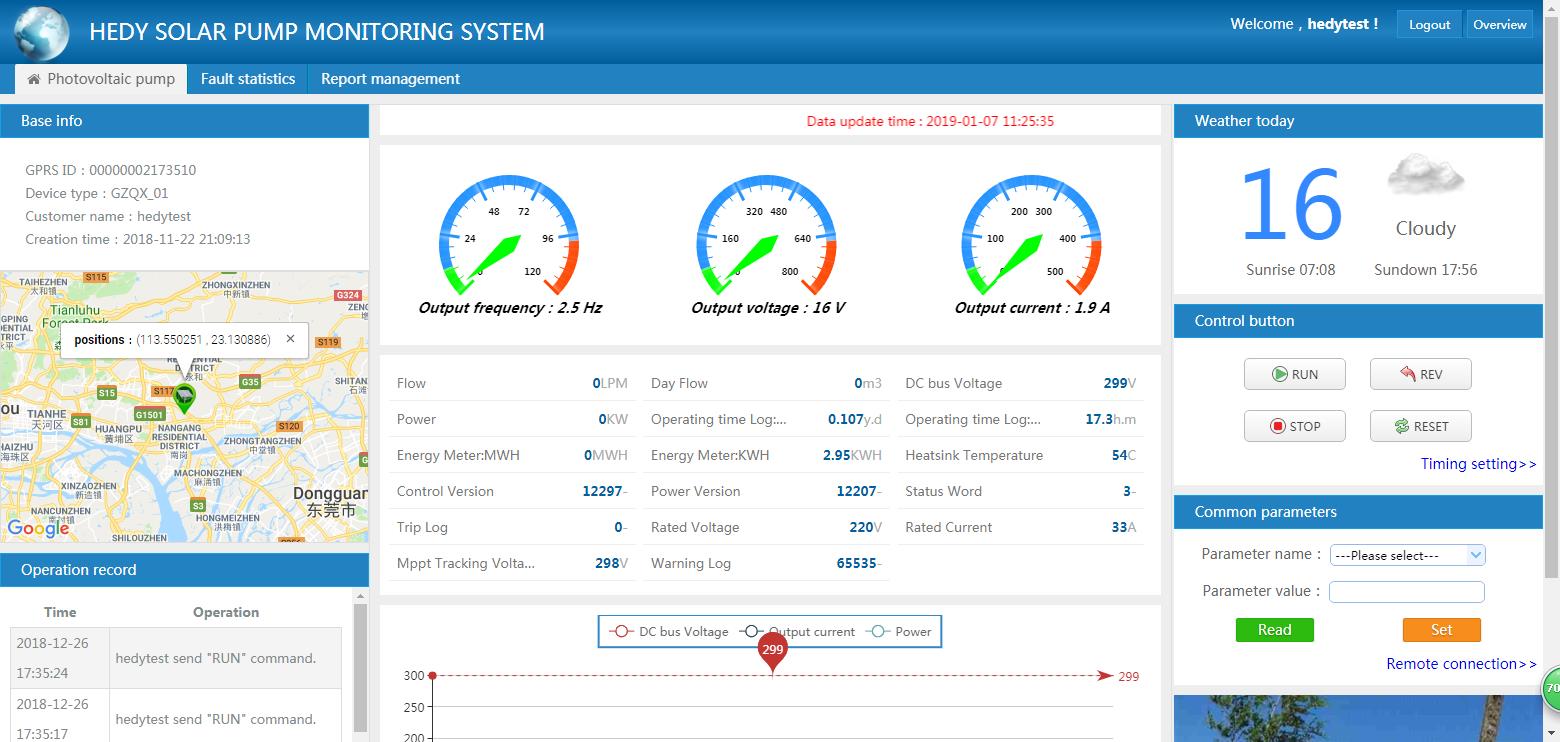This screenshot has height=742, width=1560.
Task: Open the Remote connection link
Action: point(1461,664)
